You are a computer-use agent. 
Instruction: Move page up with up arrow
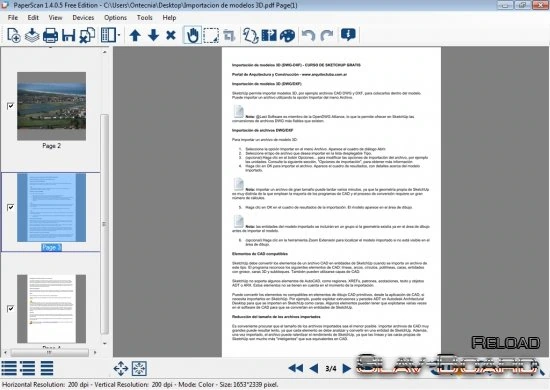point(135,35)
